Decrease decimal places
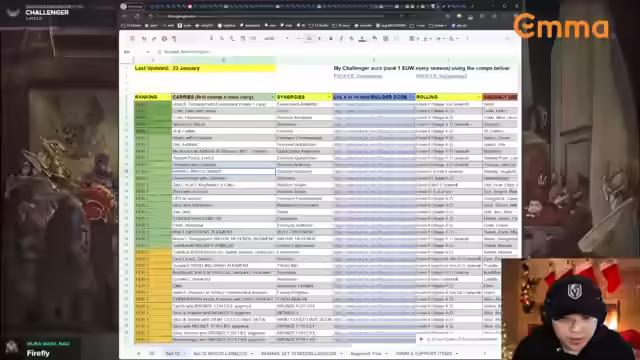 click(232, 38)
